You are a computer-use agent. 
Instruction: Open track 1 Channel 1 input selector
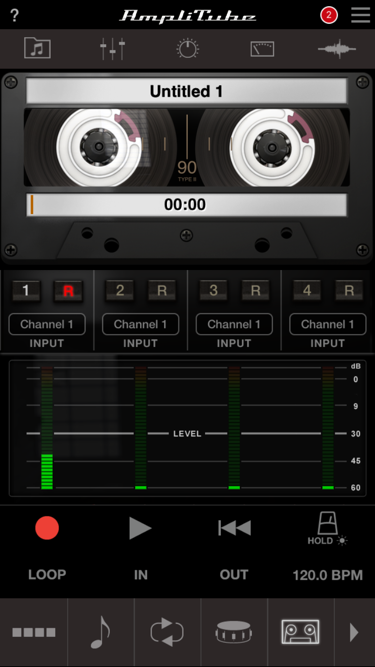click(x=47, y=325)
